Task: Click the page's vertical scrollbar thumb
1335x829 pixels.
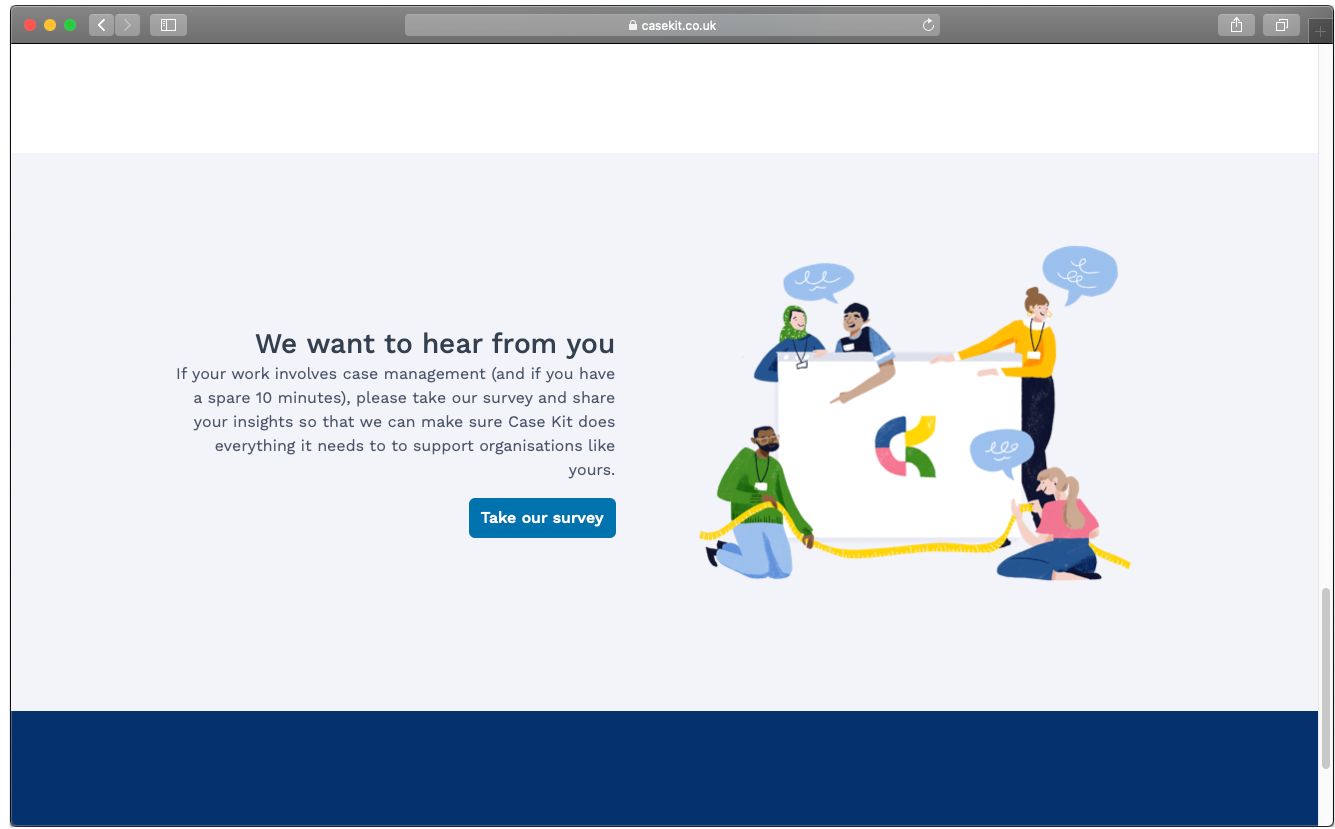Action: click(x=1326, y=678)
